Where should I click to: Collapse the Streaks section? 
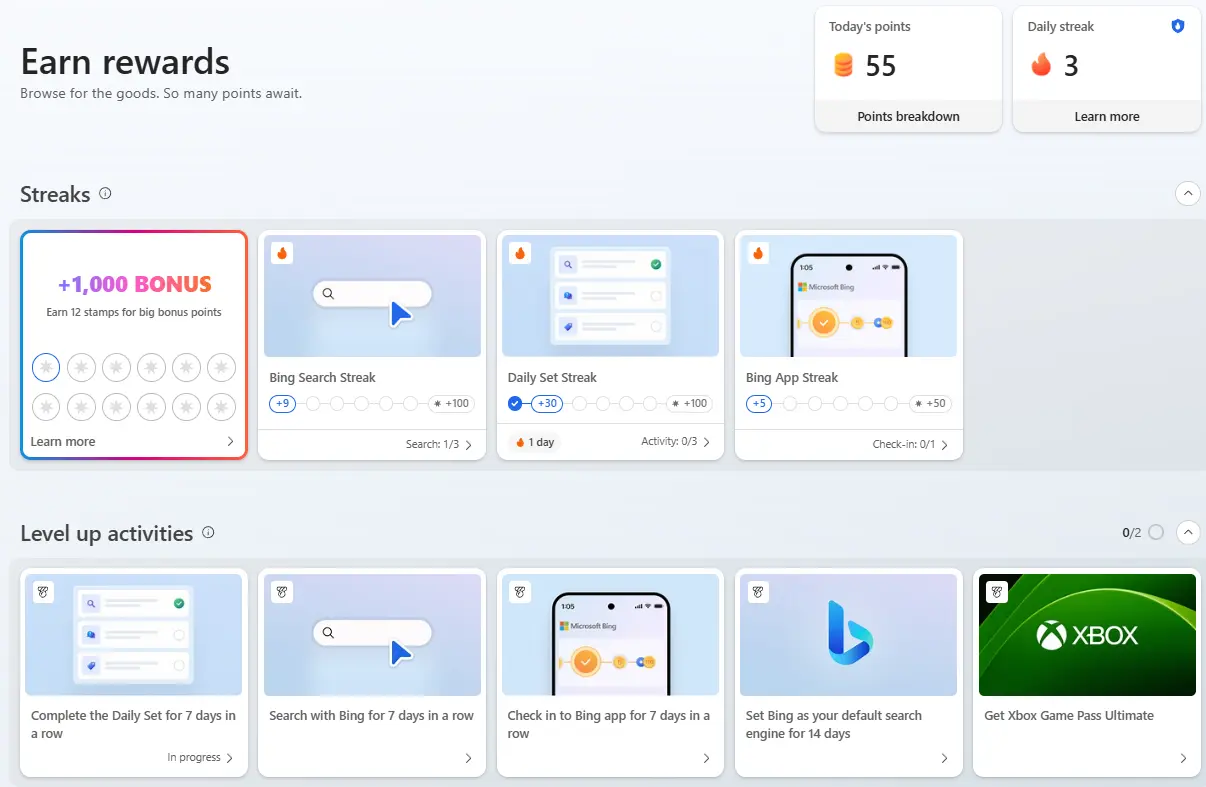tap(1188, 193)
